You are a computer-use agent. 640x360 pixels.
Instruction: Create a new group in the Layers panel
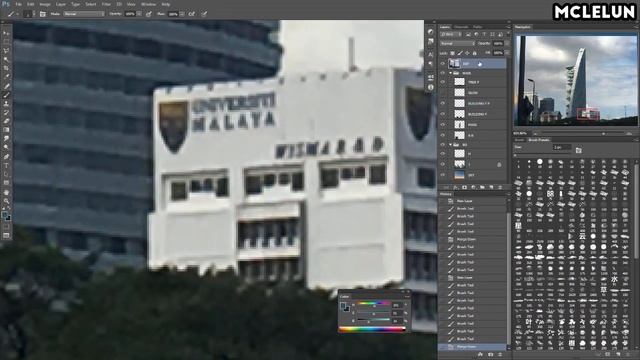click(x=482, y=187)
